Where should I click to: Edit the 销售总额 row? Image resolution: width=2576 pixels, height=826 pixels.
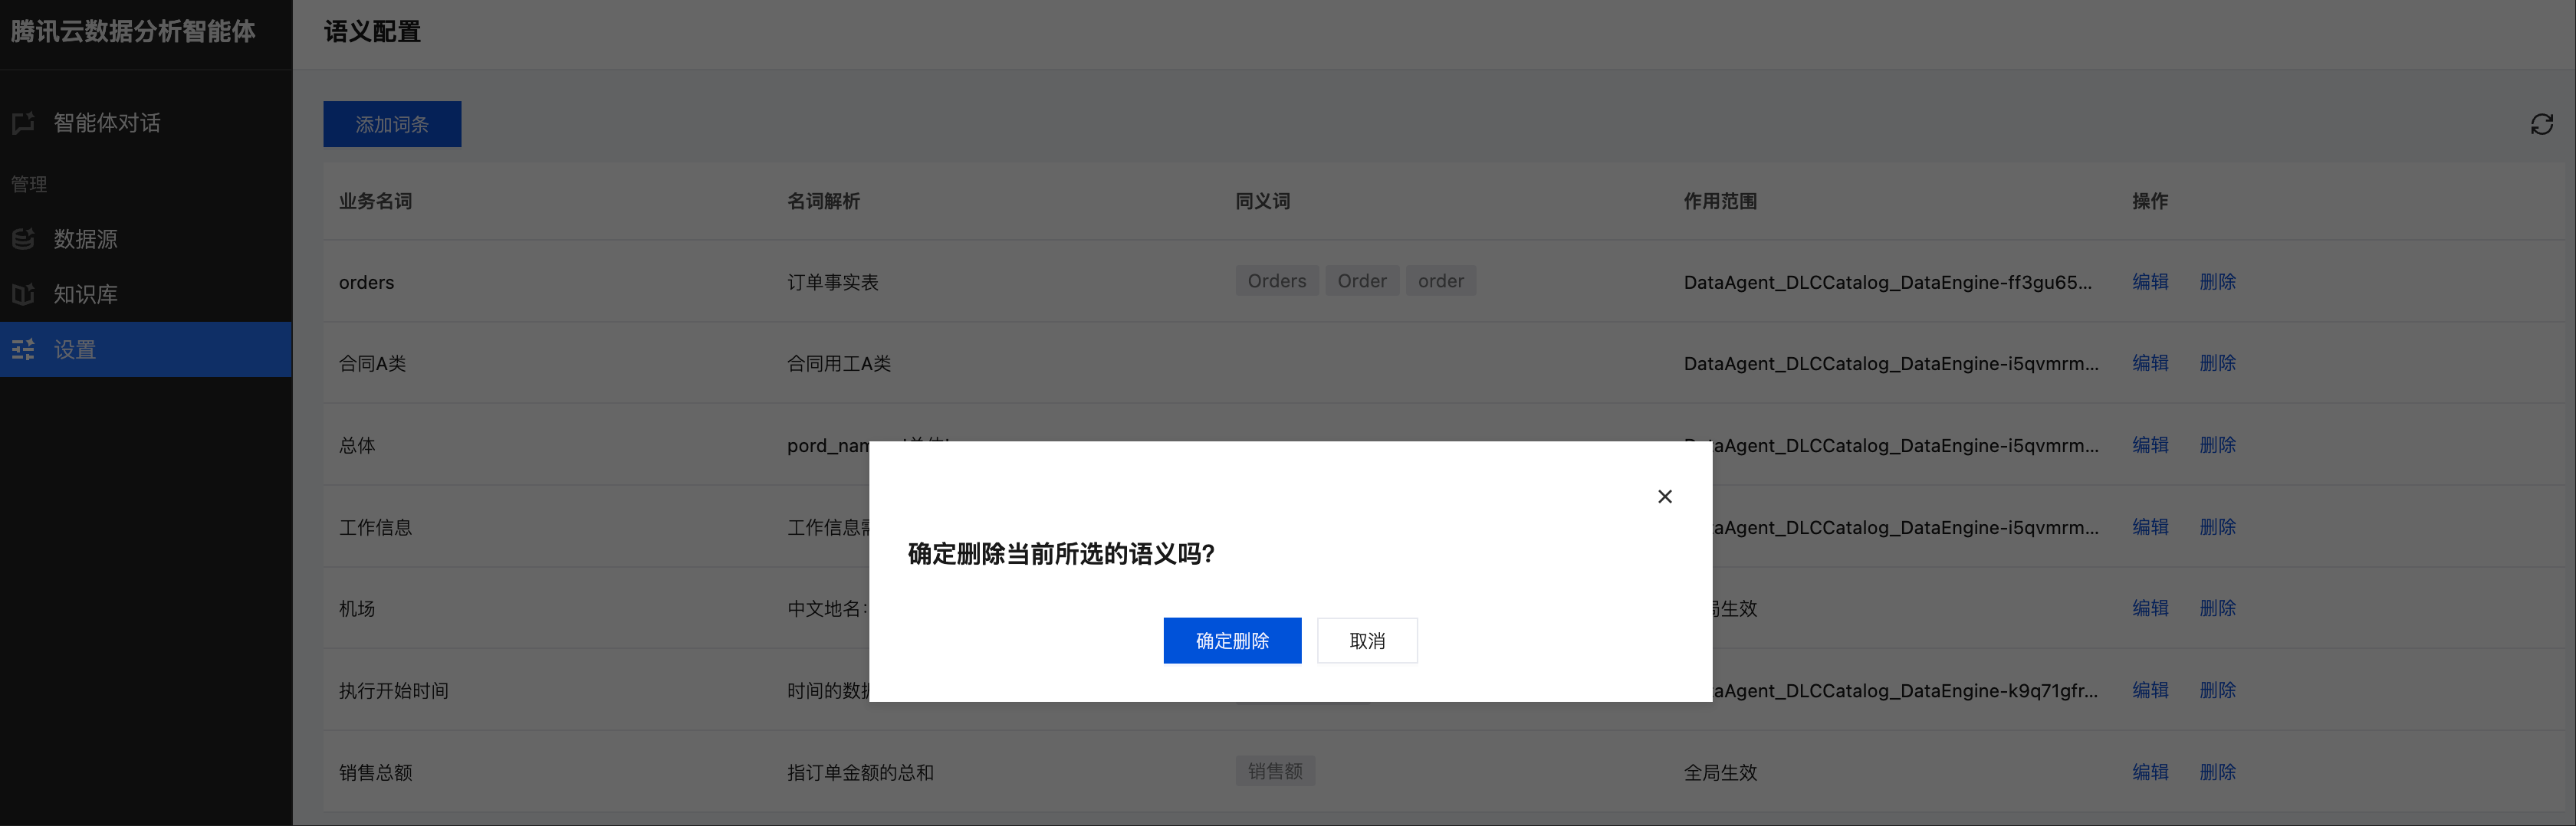(2150, 772)
